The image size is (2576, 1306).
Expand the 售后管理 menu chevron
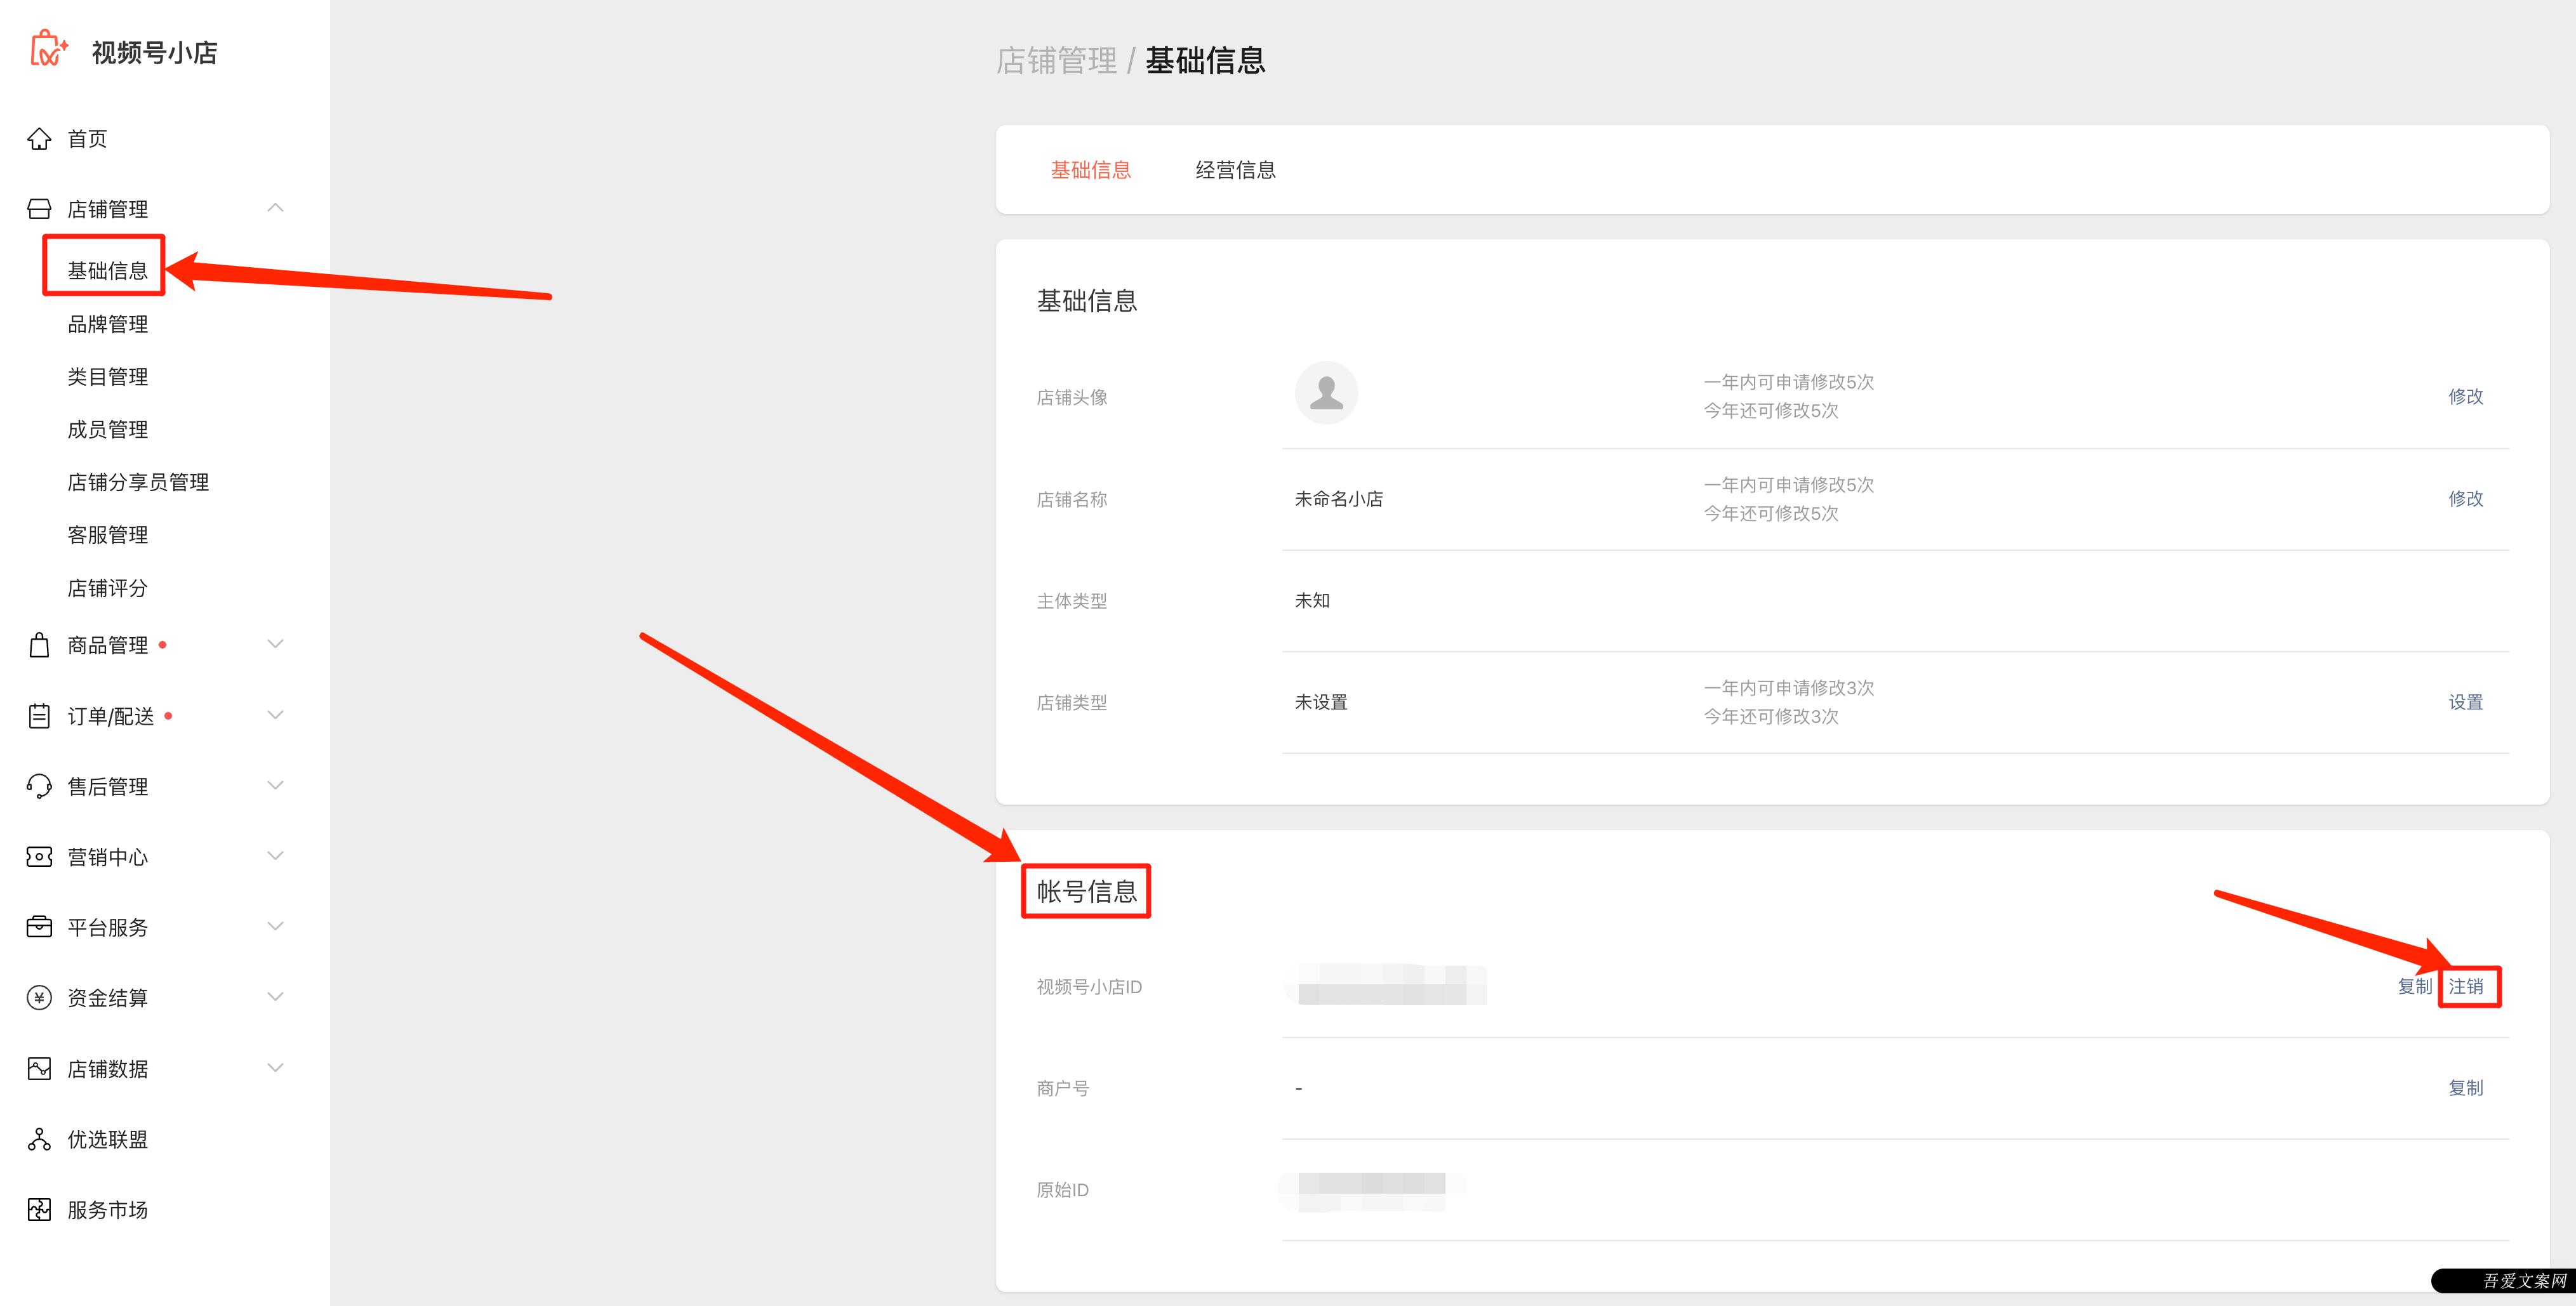(275, 786)
